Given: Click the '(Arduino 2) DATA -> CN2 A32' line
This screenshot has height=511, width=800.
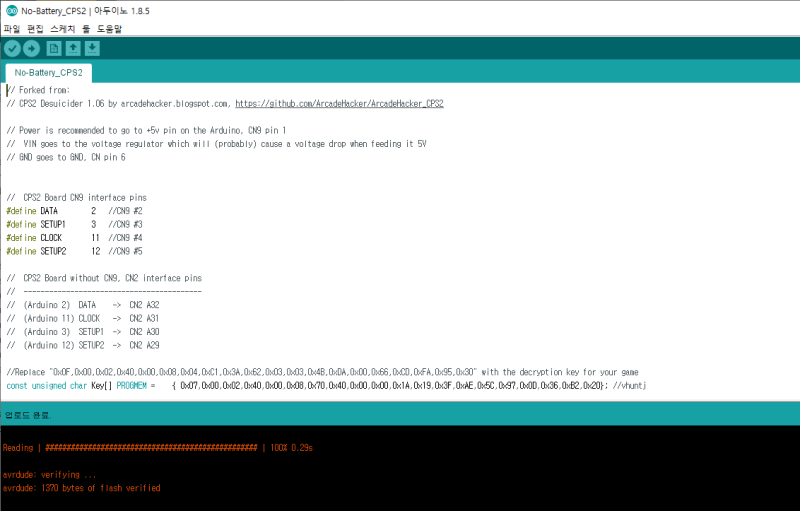Looking at the screenshot, I should click(x=83, y=305).
